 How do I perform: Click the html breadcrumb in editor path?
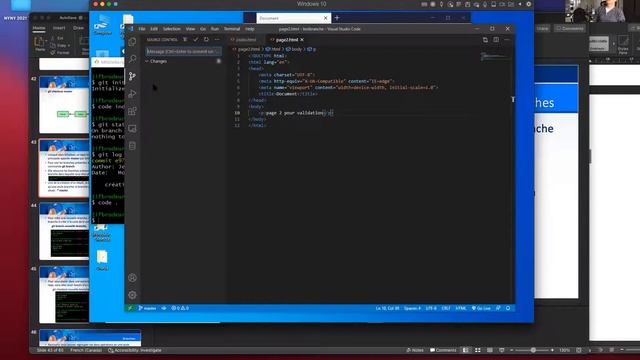coord(273,49)
